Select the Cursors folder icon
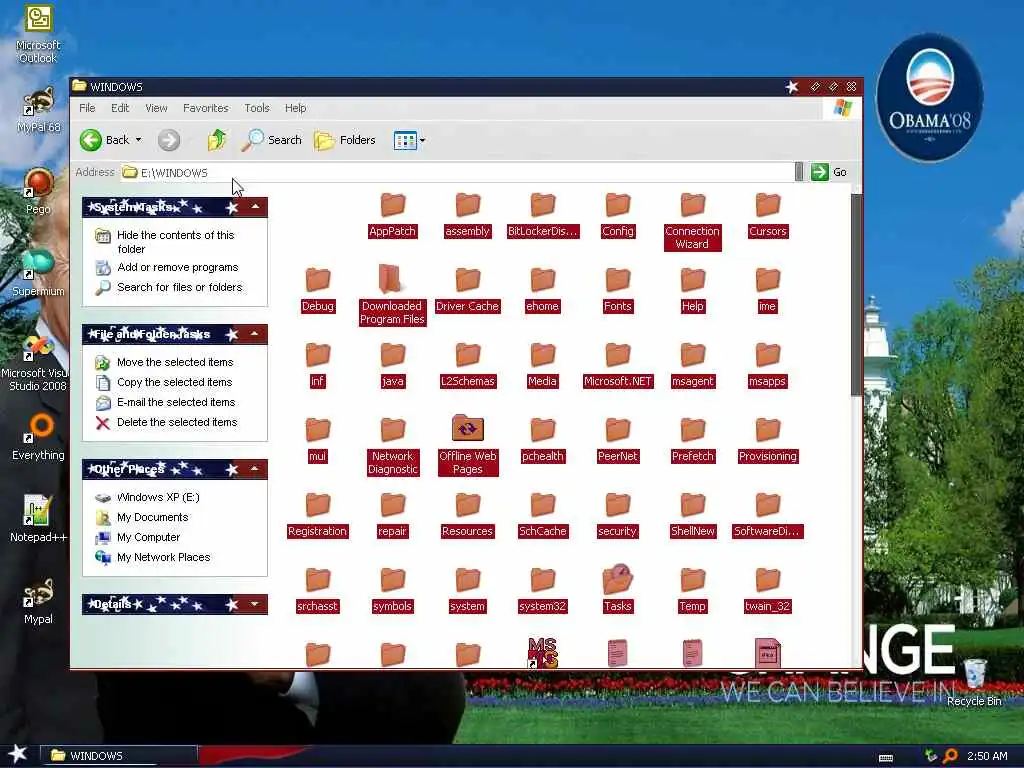The height and width of the screenshot is (768, 1024). (768, 205)
